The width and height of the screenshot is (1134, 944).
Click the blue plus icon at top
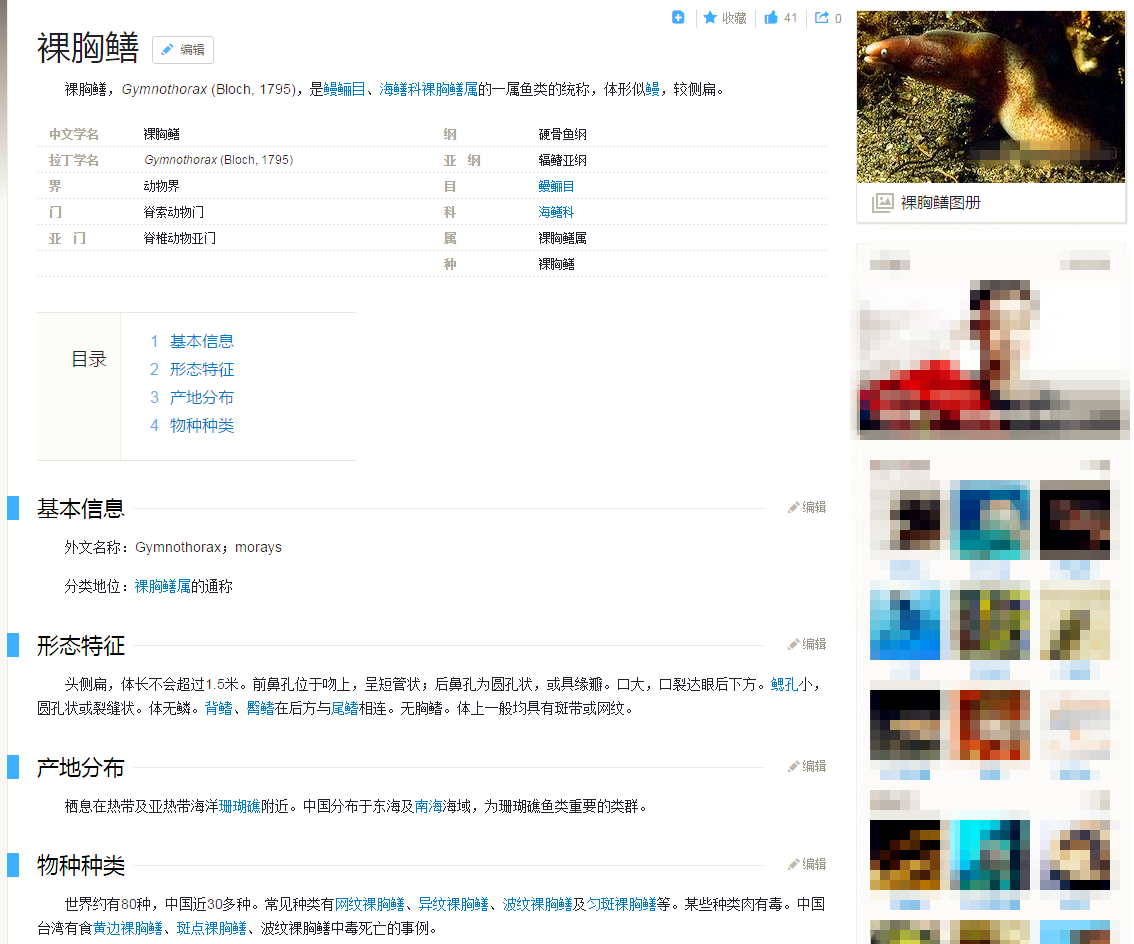(678, 17)
